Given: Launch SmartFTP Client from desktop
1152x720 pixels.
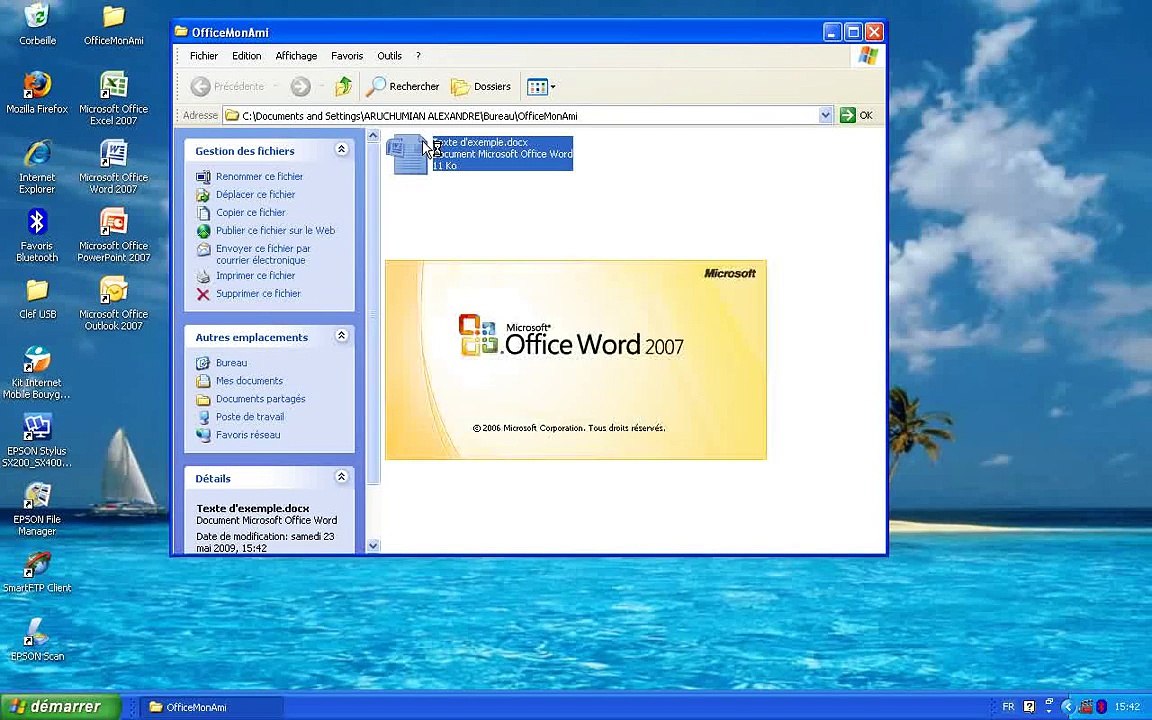Looking at the screenshot, I should point(37,572).
